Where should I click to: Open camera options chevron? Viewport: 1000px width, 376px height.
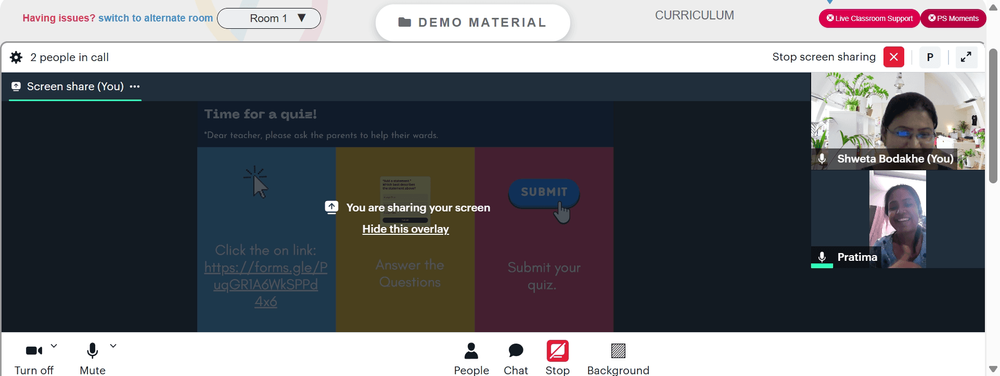point(54,346)
